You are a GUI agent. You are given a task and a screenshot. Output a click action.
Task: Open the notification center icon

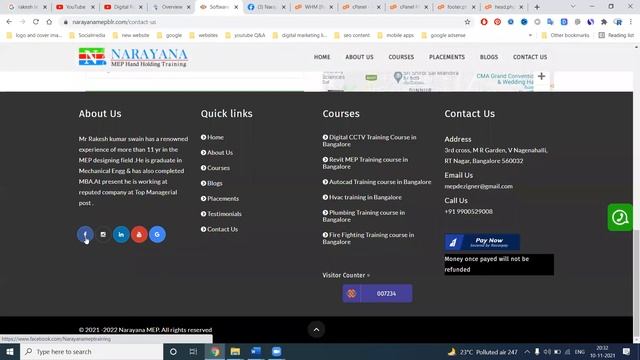coord(627,351)
